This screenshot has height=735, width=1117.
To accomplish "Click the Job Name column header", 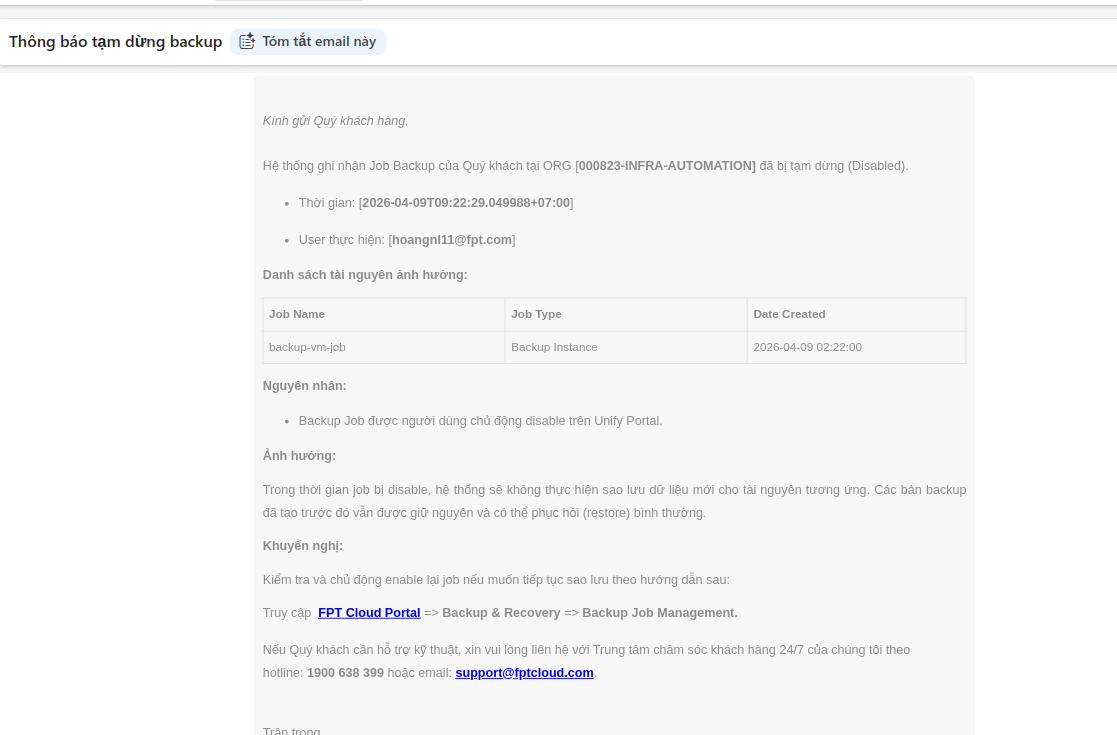I will tap(297, 314).
